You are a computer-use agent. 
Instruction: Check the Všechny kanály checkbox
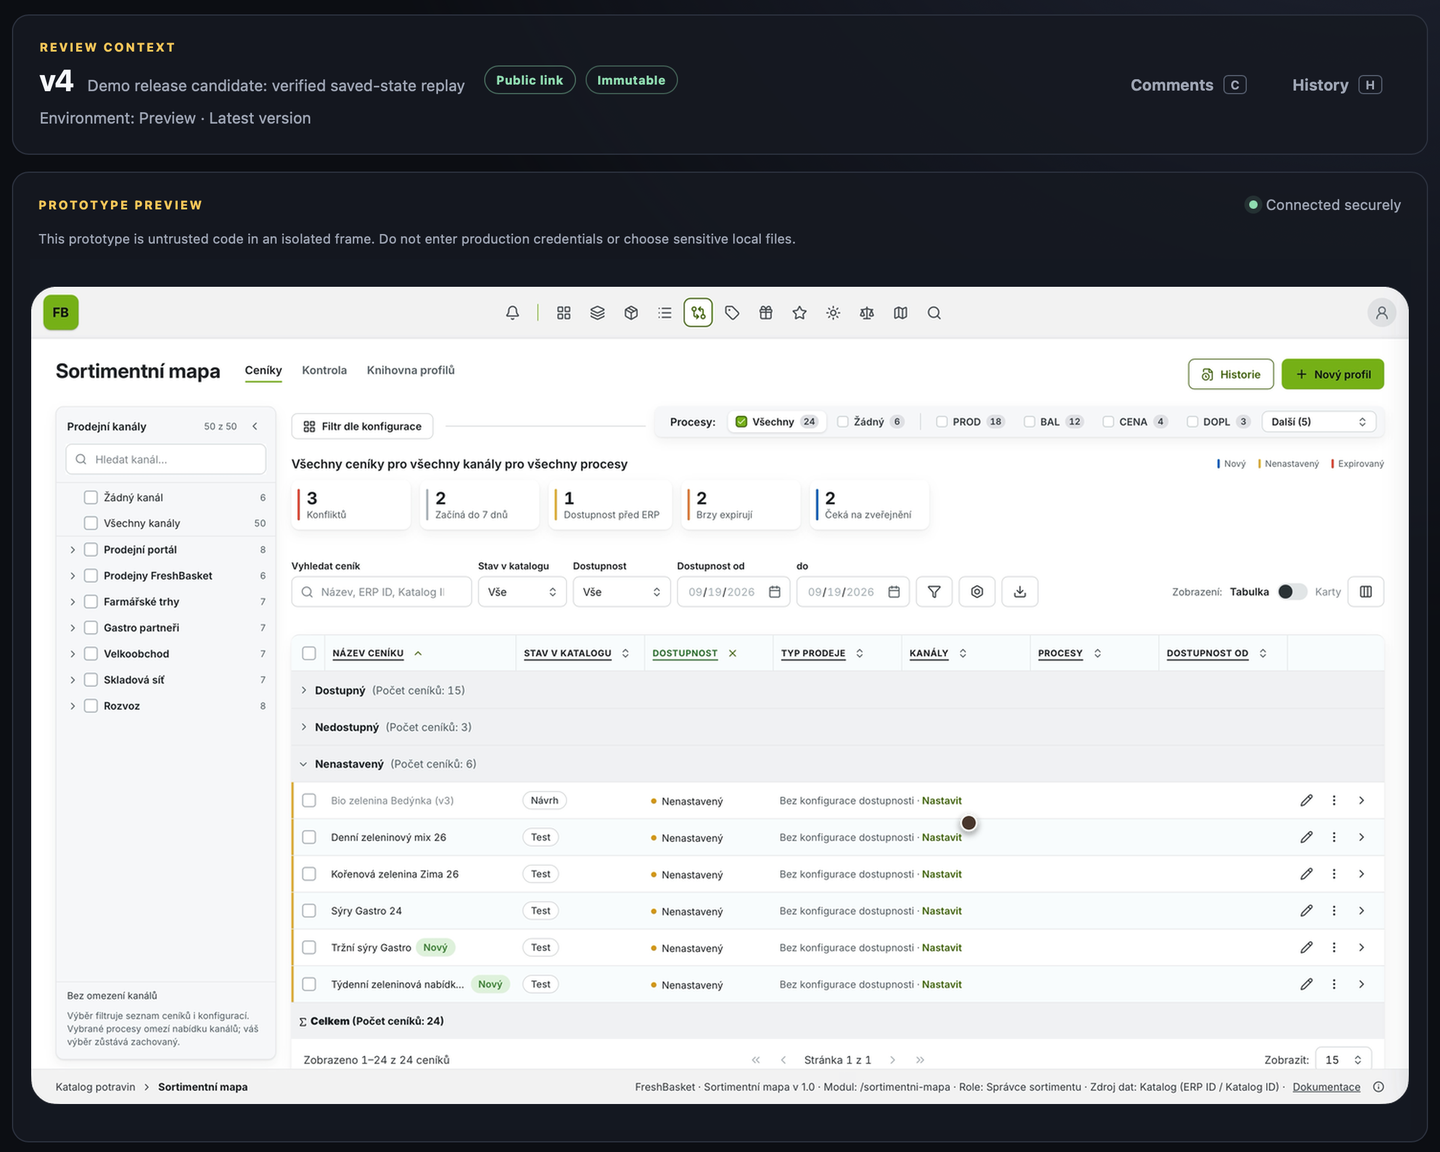91,523
